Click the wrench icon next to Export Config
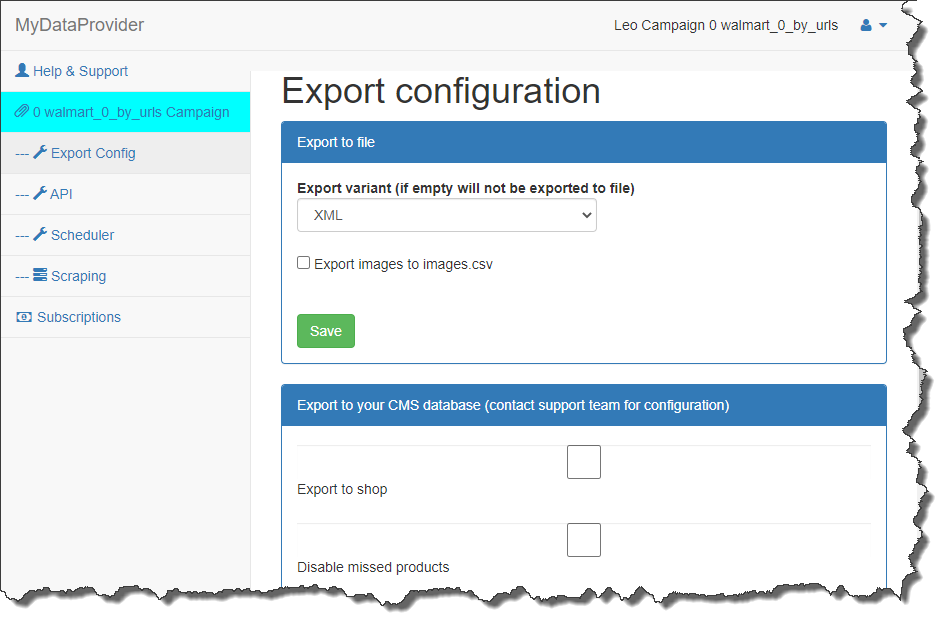 pyautogui.click(x=40, y=153)
